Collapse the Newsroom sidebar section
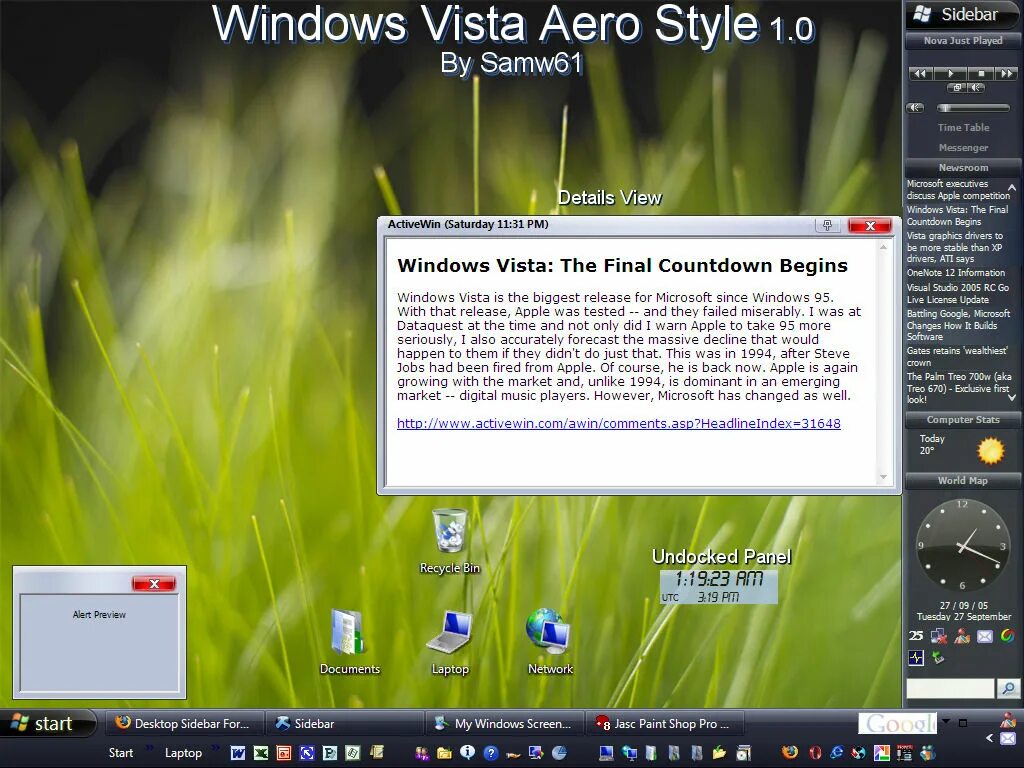Screen dimensions: 1024x768 (x=962, y=167)
